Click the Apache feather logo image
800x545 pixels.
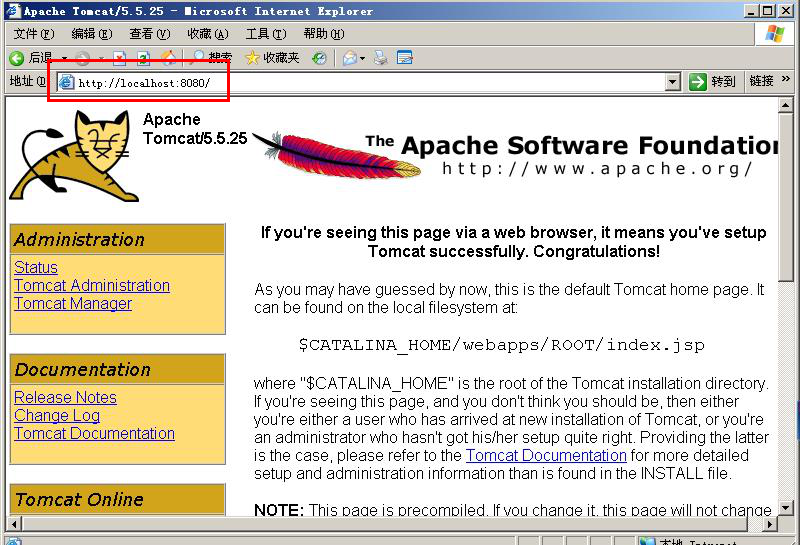pyautogui.click(x=337, y=156)
